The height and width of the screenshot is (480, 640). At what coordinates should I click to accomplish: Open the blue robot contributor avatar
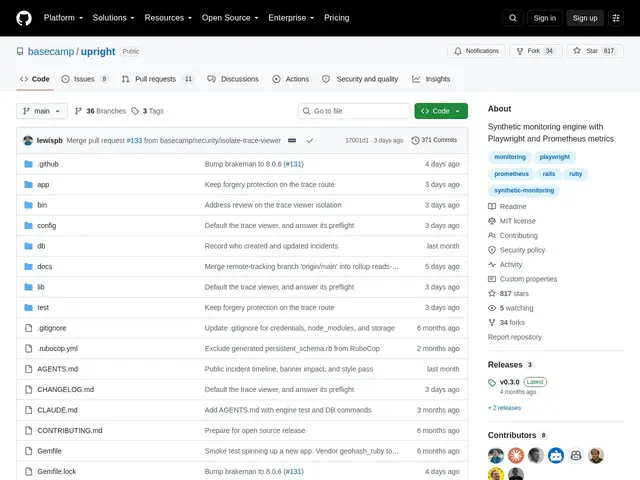[556, 455]
